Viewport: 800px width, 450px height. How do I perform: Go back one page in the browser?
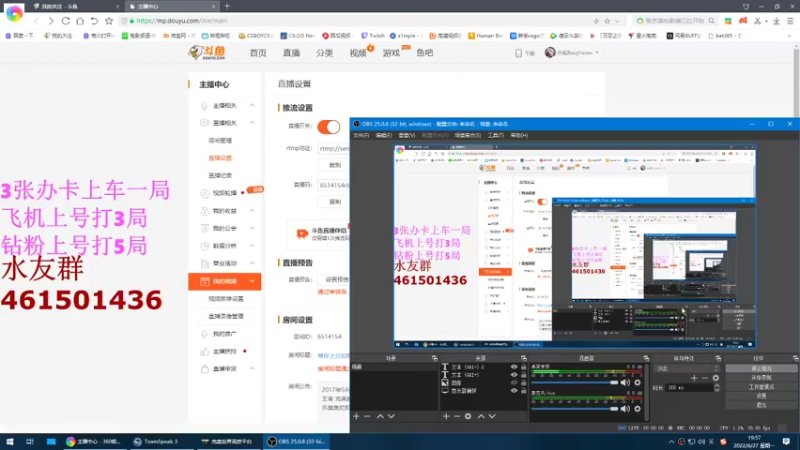pyautogui.click(x=36, y=21)
